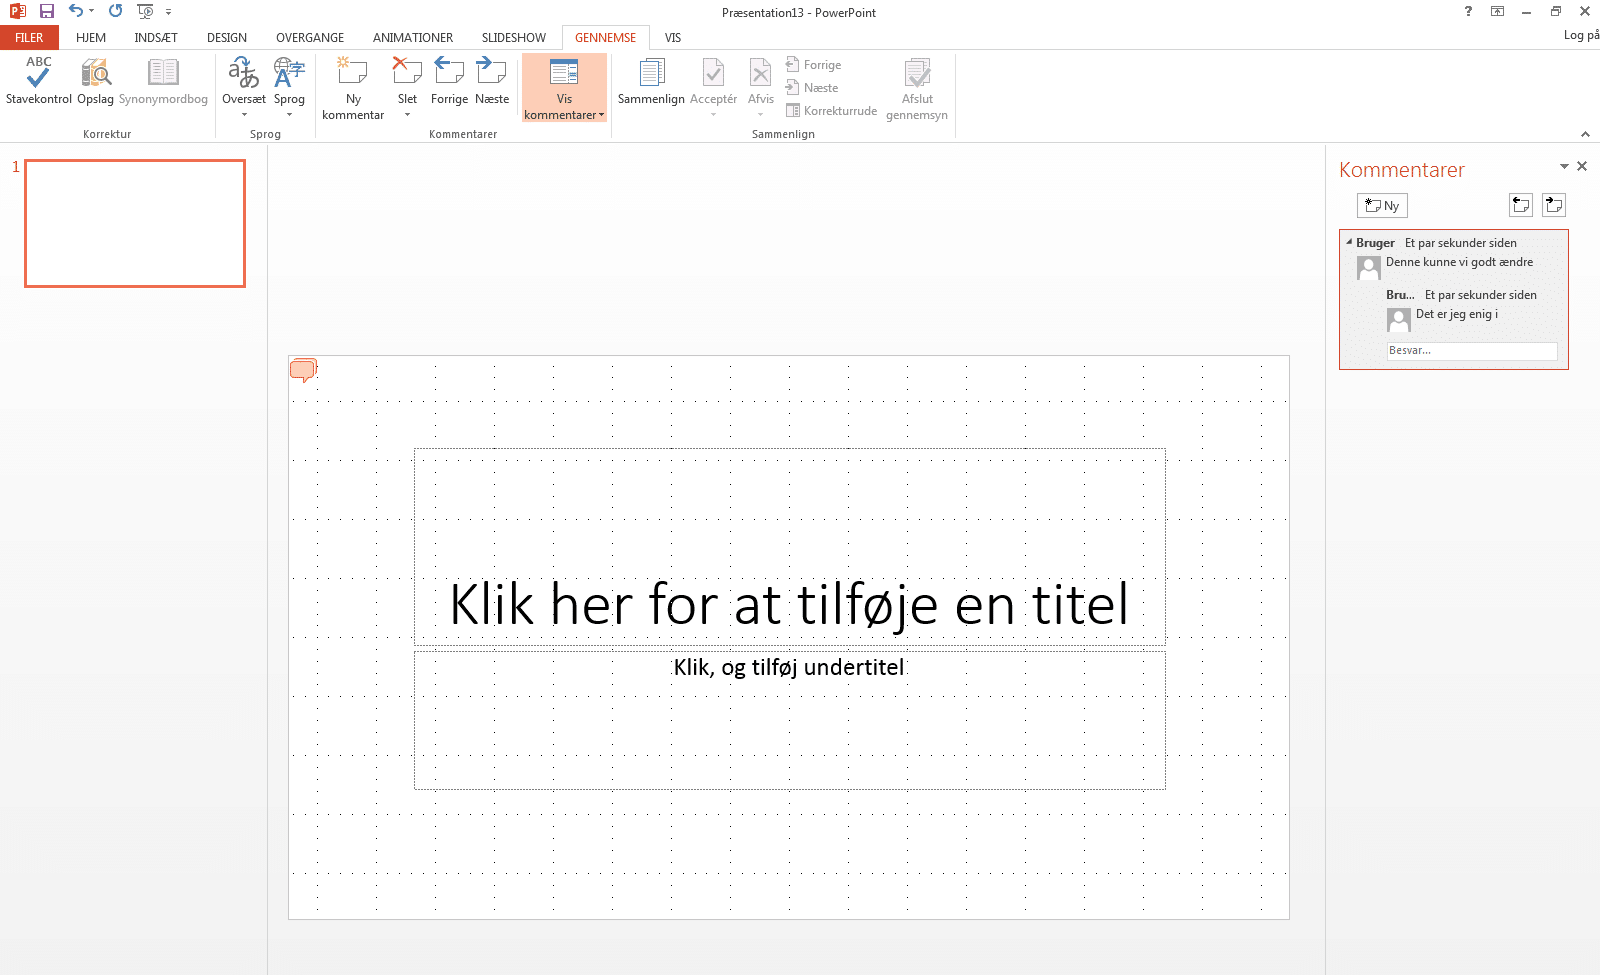Run Stavekontrol spell check
The width and height of the screenshot is (1600, 975).
[x=38, y=80]
